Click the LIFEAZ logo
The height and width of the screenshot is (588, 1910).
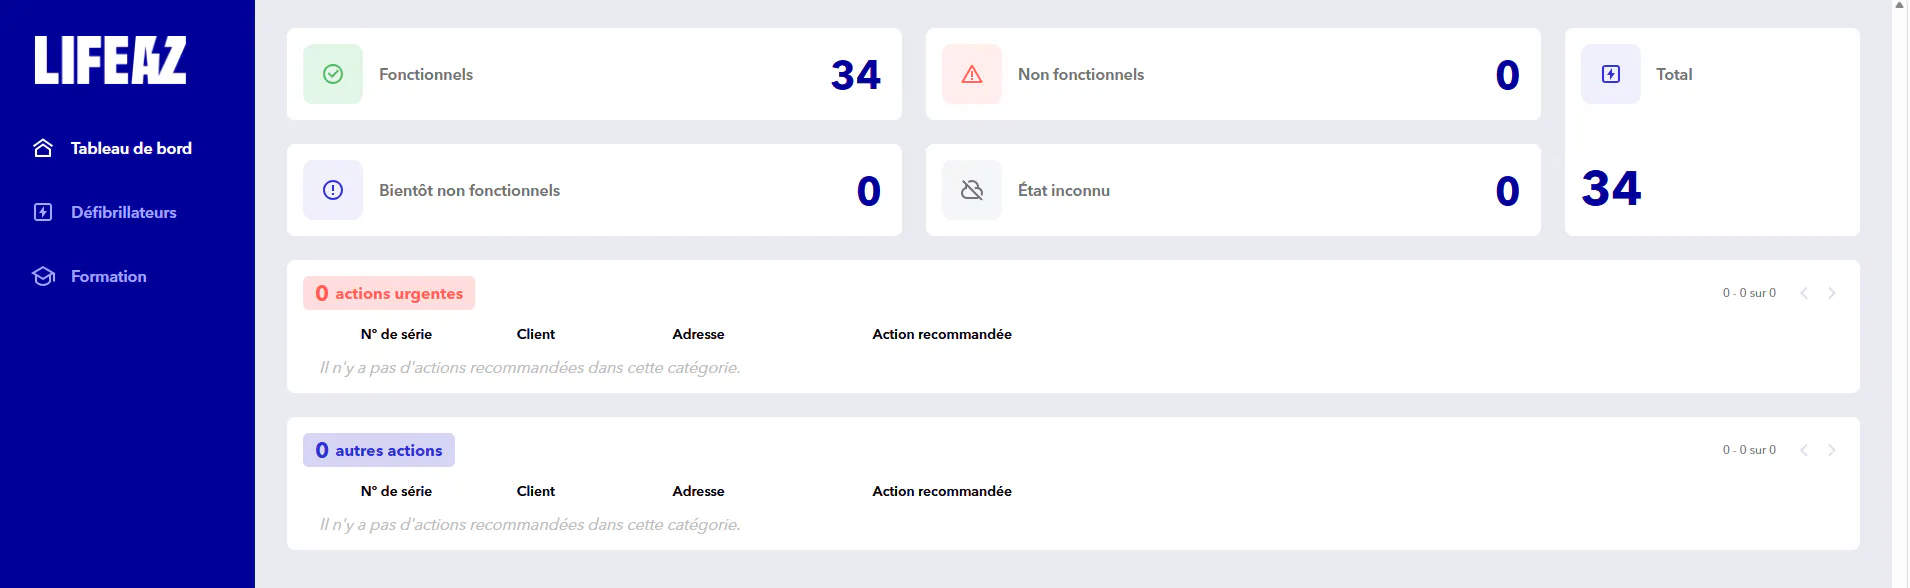tap(110, 60)
